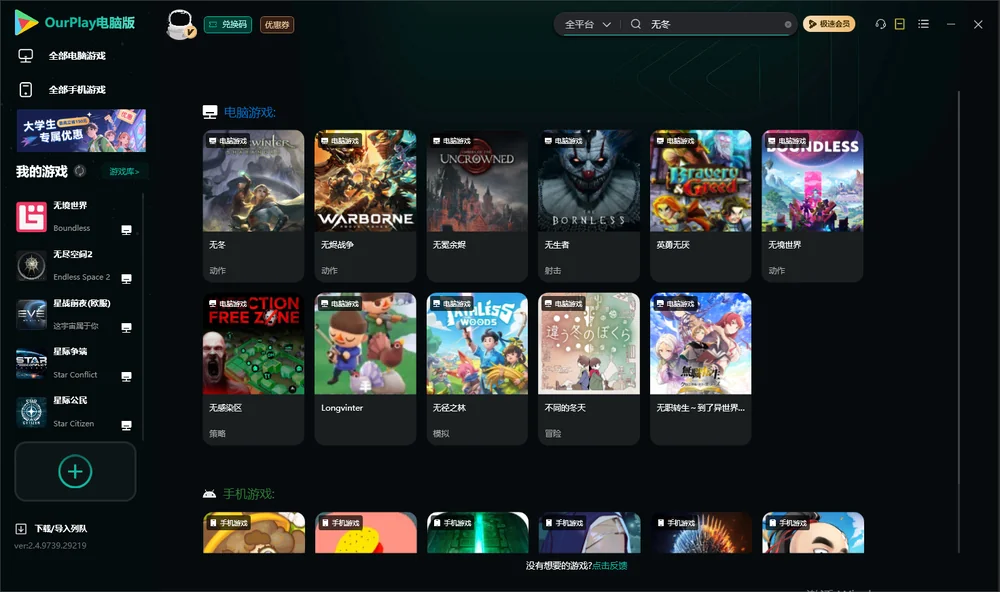Open the 无径之林 Pathless Woods card
The image size is (1000, 592).
point(477,369)
